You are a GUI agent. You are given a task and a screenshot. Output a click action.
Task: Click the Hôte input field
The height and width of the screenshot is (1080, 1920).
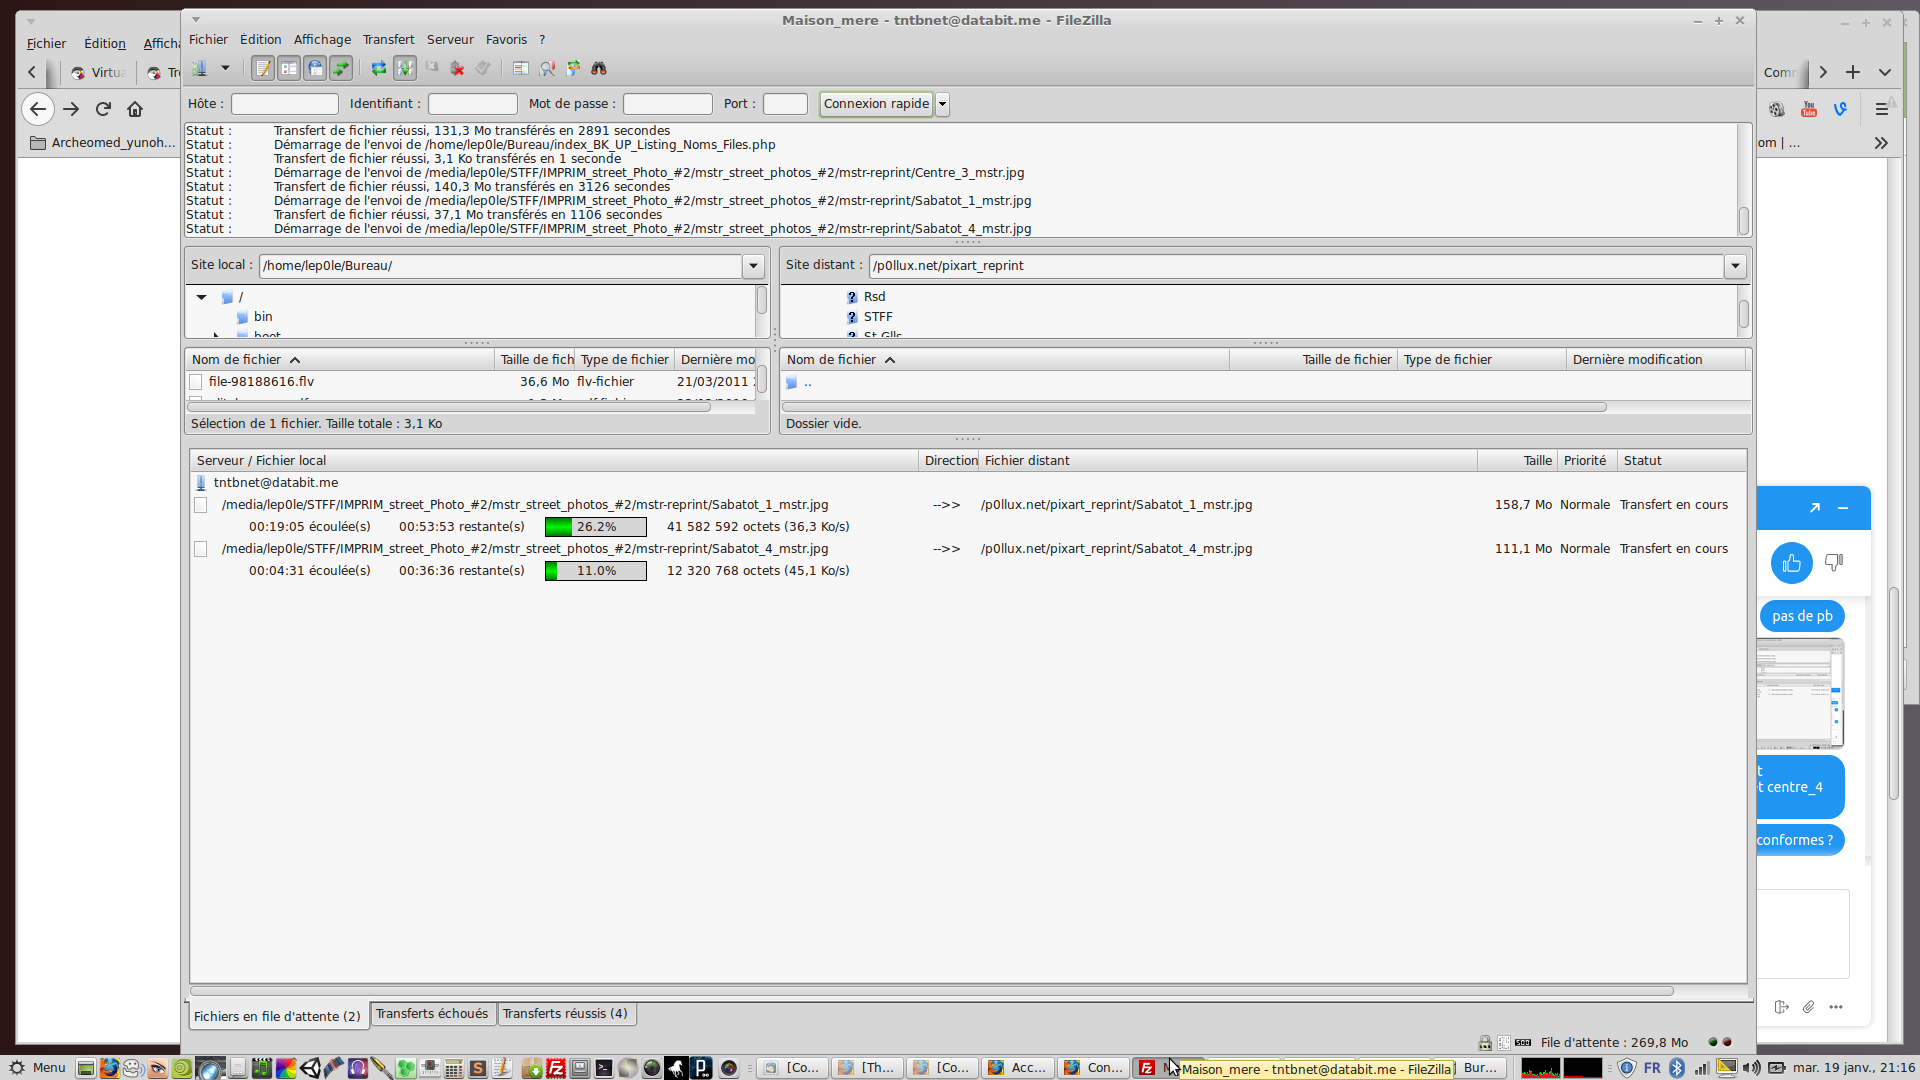tap(285, 104)
